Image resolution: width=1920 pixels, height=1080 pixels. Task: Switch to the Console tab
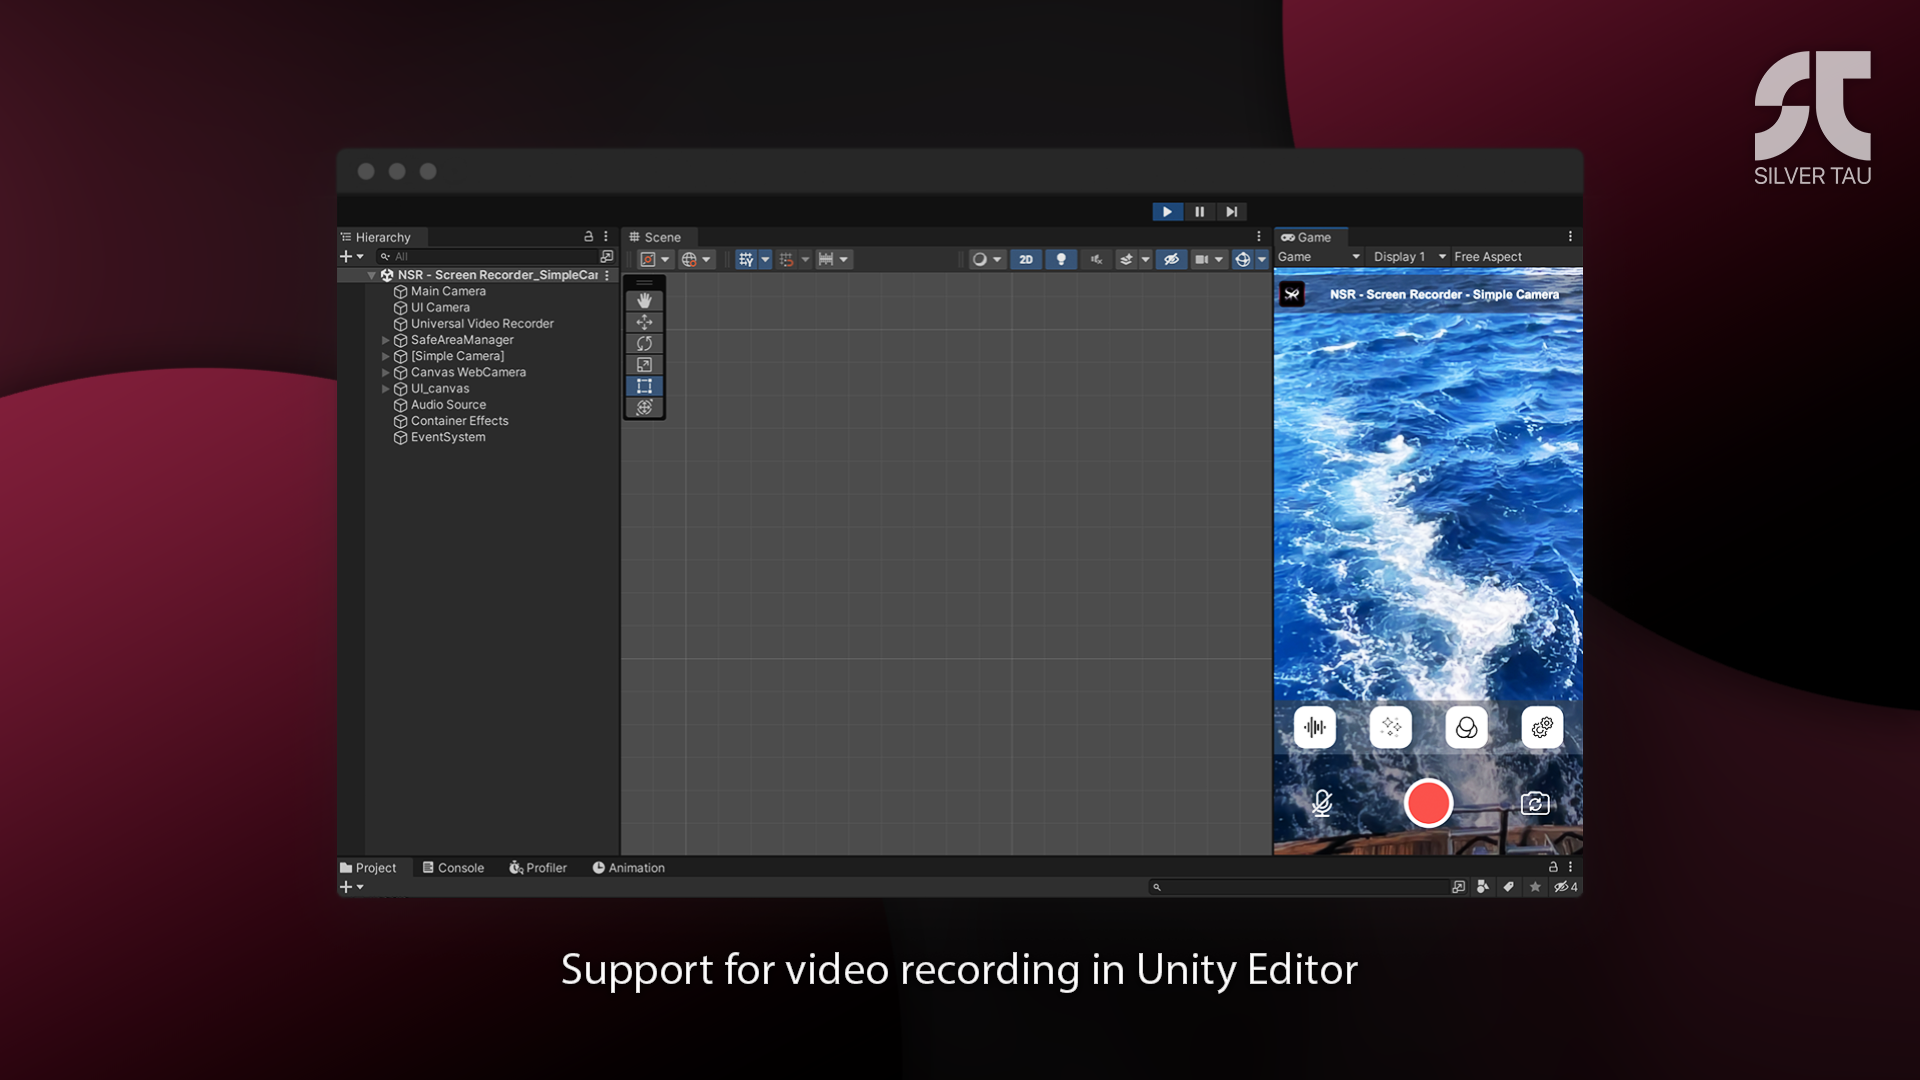453,868
